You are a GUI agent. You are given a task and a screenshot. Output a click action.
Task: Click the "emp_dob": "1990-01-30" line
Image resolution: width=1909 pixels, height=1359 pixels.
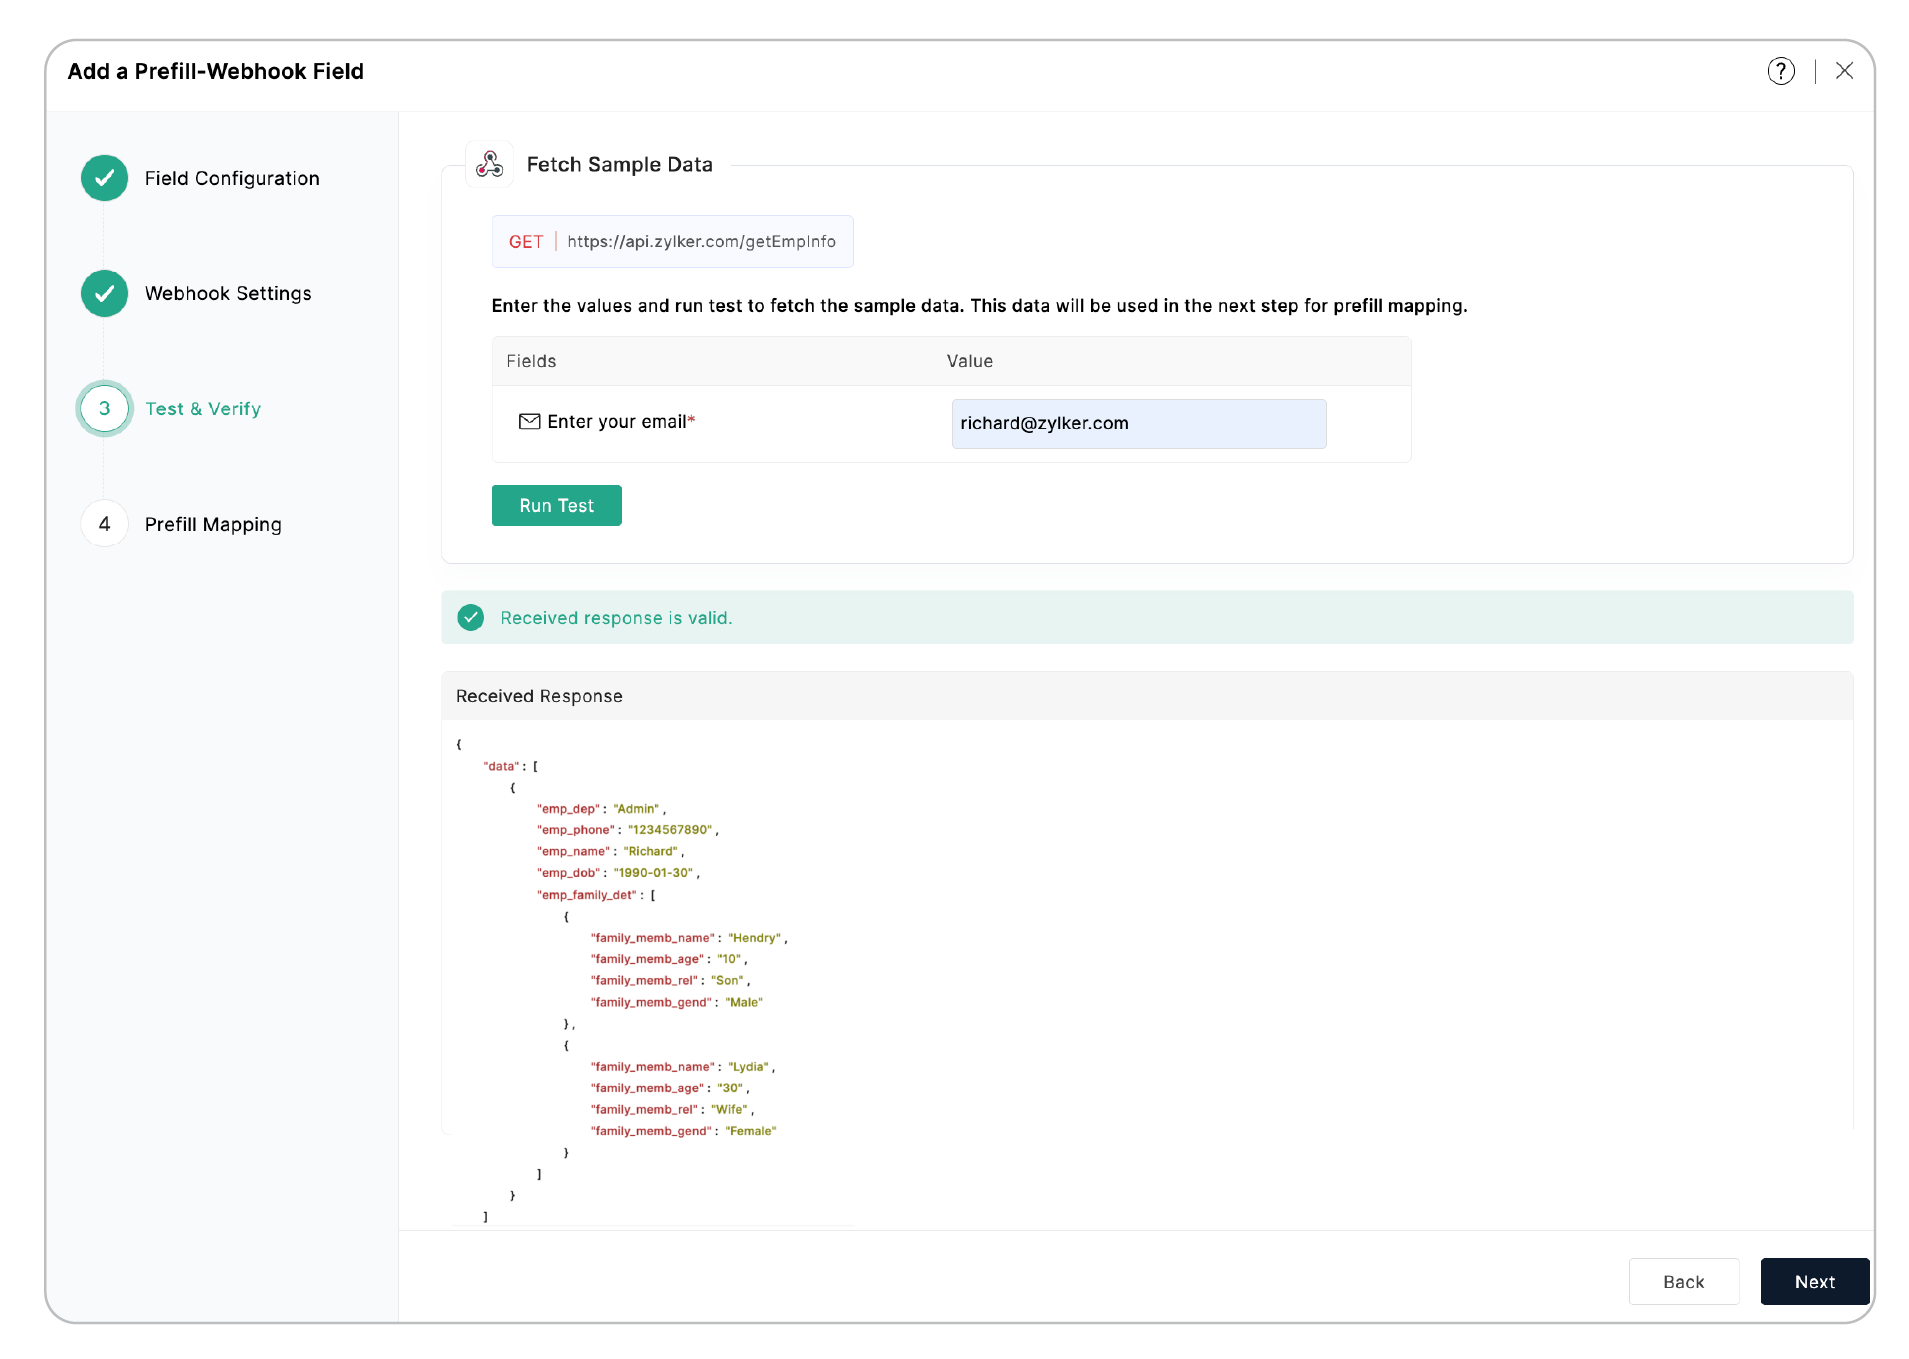[618, 873]
